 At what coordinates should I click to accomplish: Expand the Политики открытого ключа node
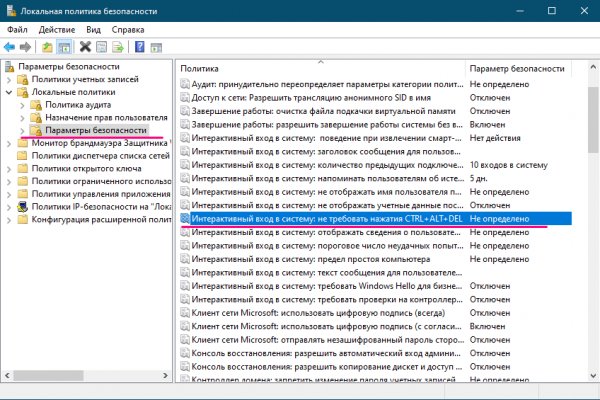tap(9, 168)
